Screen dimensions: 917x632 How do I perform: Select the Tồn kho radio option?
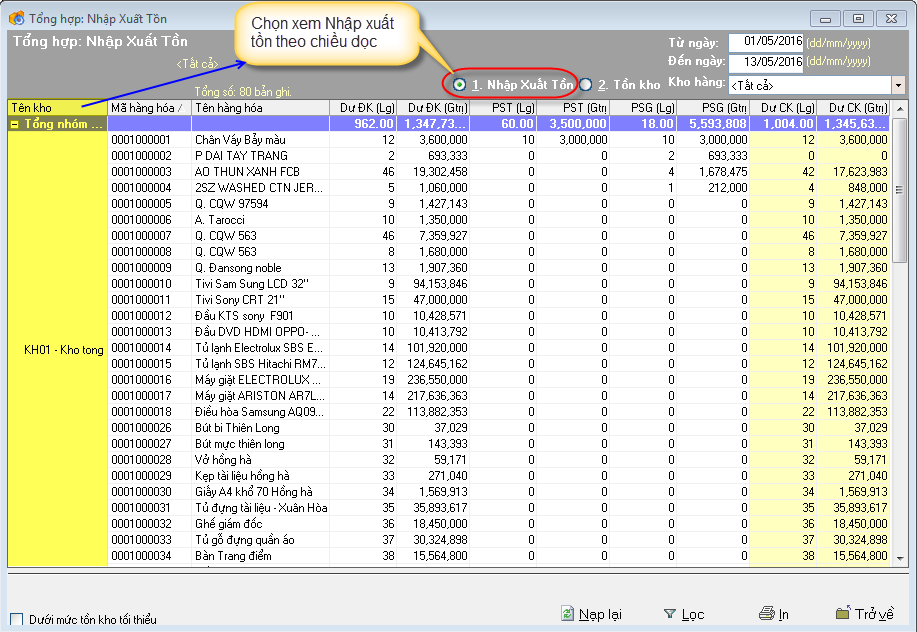click(x=586, y=85)
